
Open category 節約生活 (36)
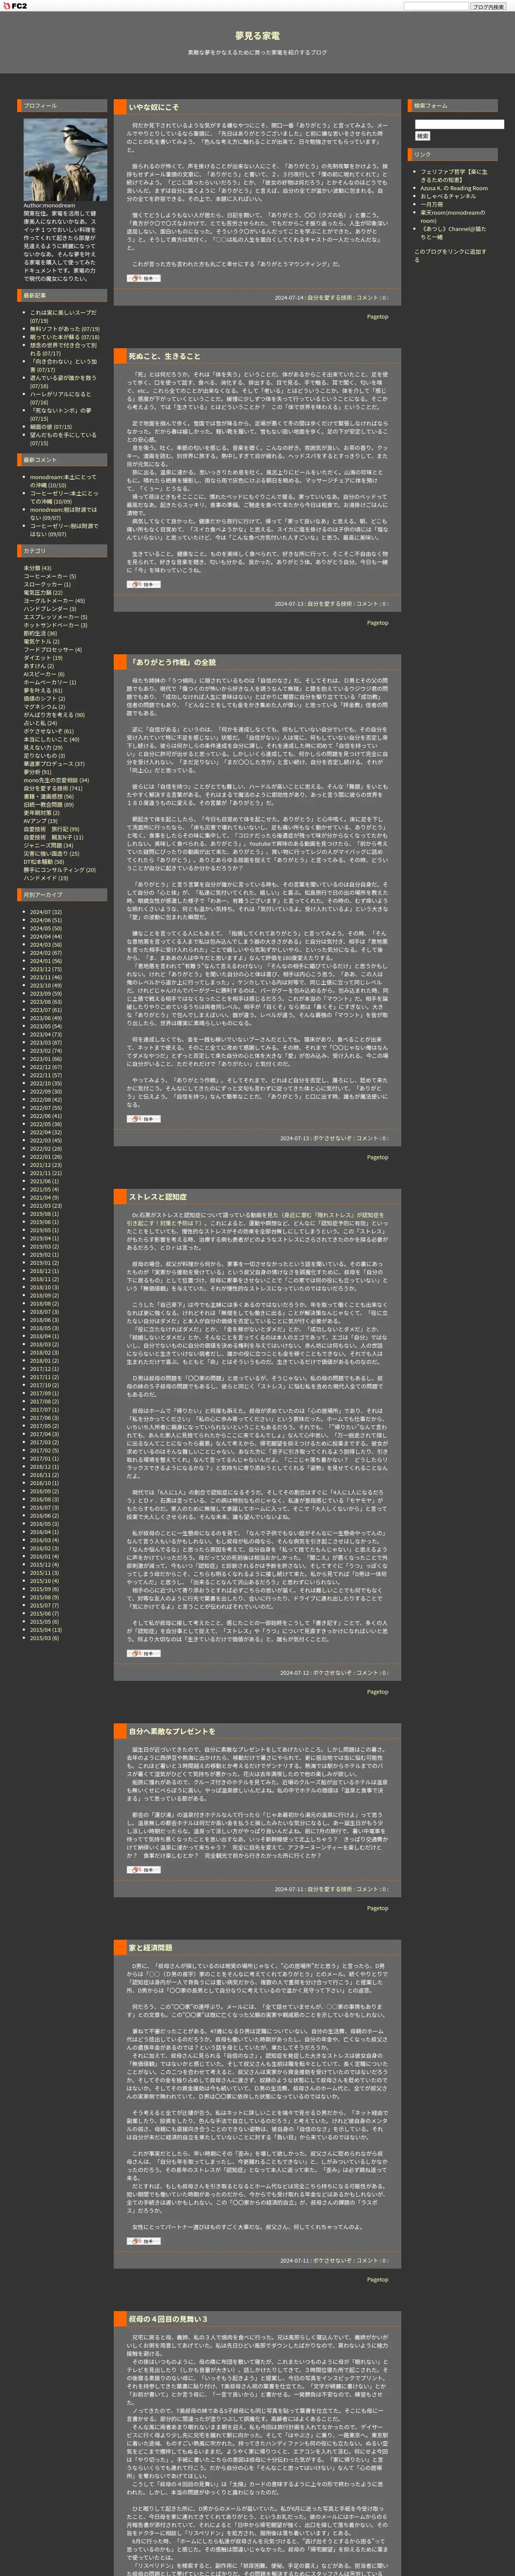(x=40, y=633)
